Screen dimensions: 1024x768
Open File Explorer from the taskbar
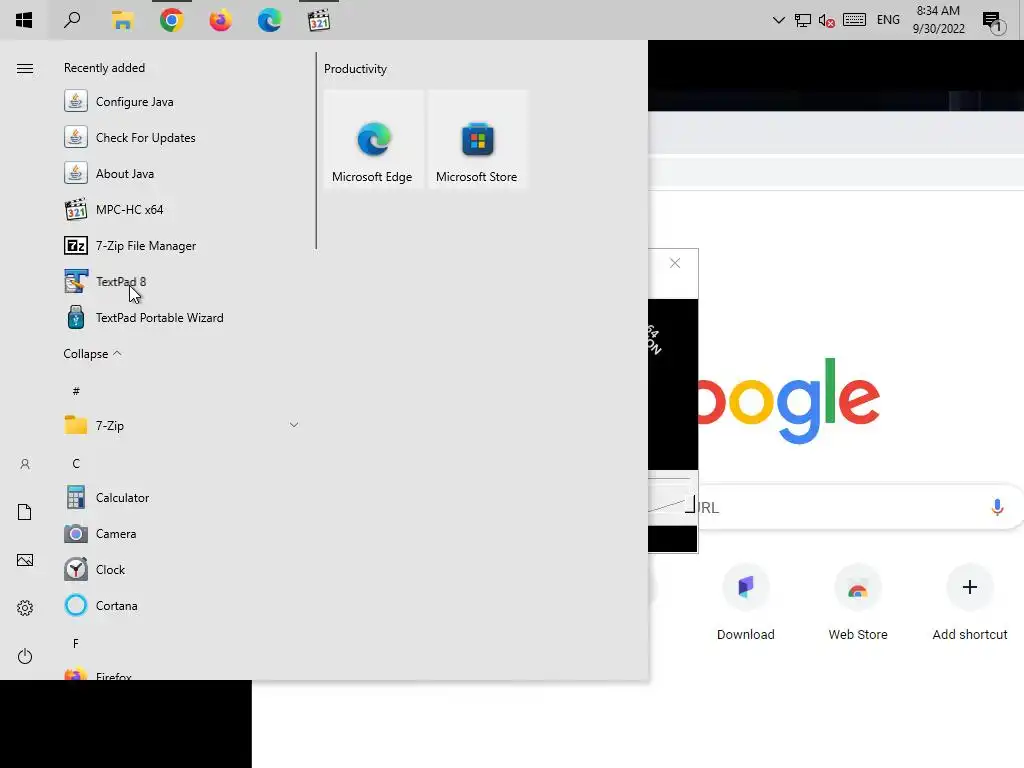click(x=122, y=20)
